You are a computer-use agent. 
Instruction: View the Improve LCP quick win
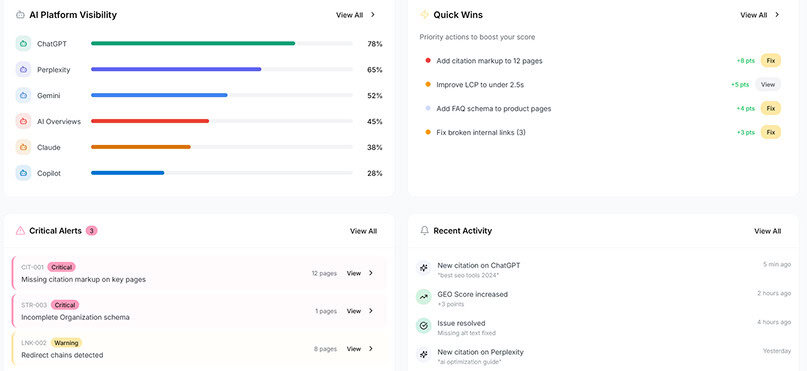768,84
